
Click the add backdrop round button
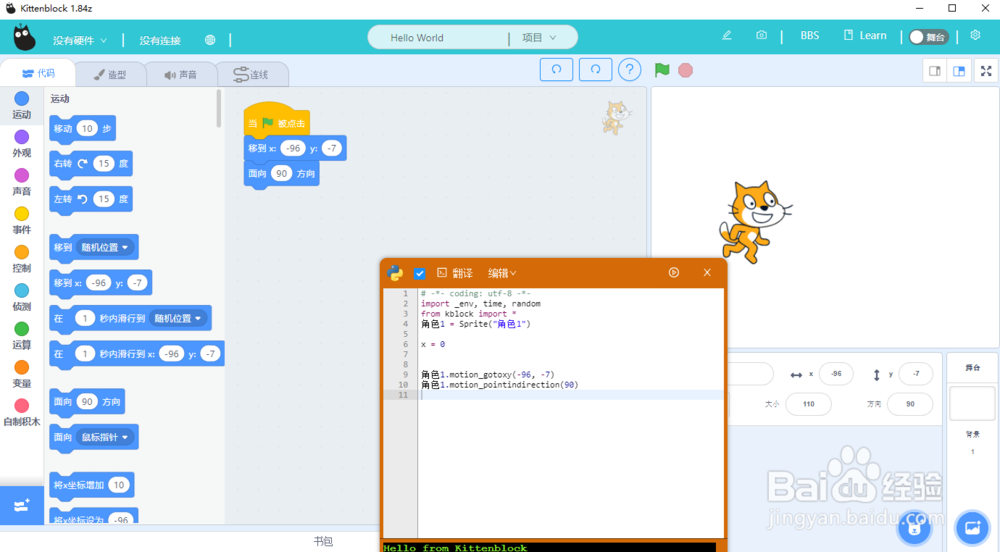(973, 527)
